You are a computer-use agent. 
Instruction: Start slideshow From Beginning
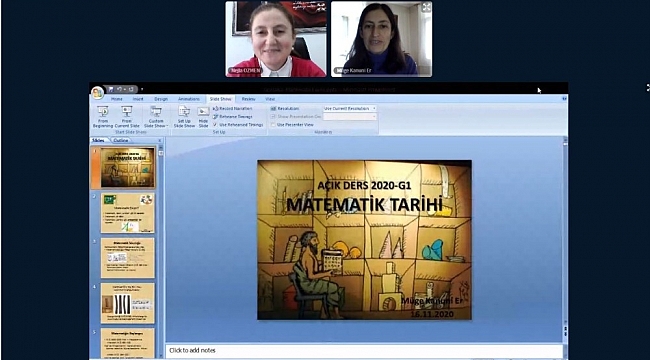[x=103, y=117]
